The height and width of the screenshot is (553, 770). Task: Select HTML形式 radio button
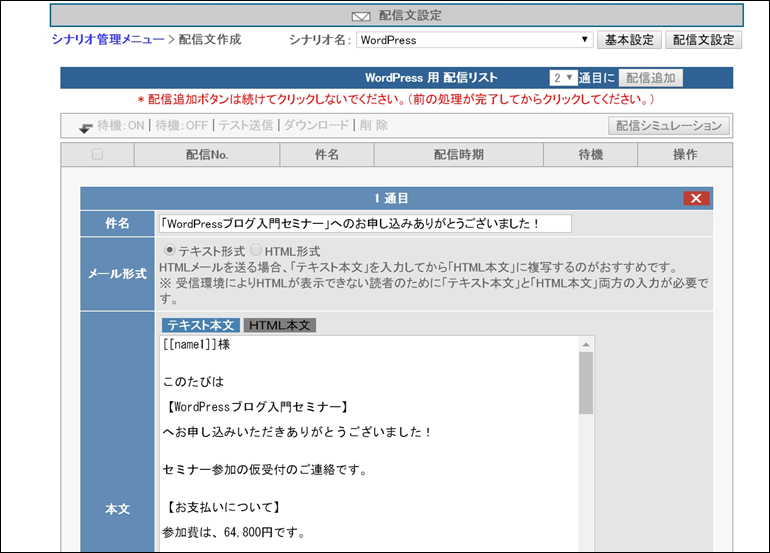(x=256, y=250)
